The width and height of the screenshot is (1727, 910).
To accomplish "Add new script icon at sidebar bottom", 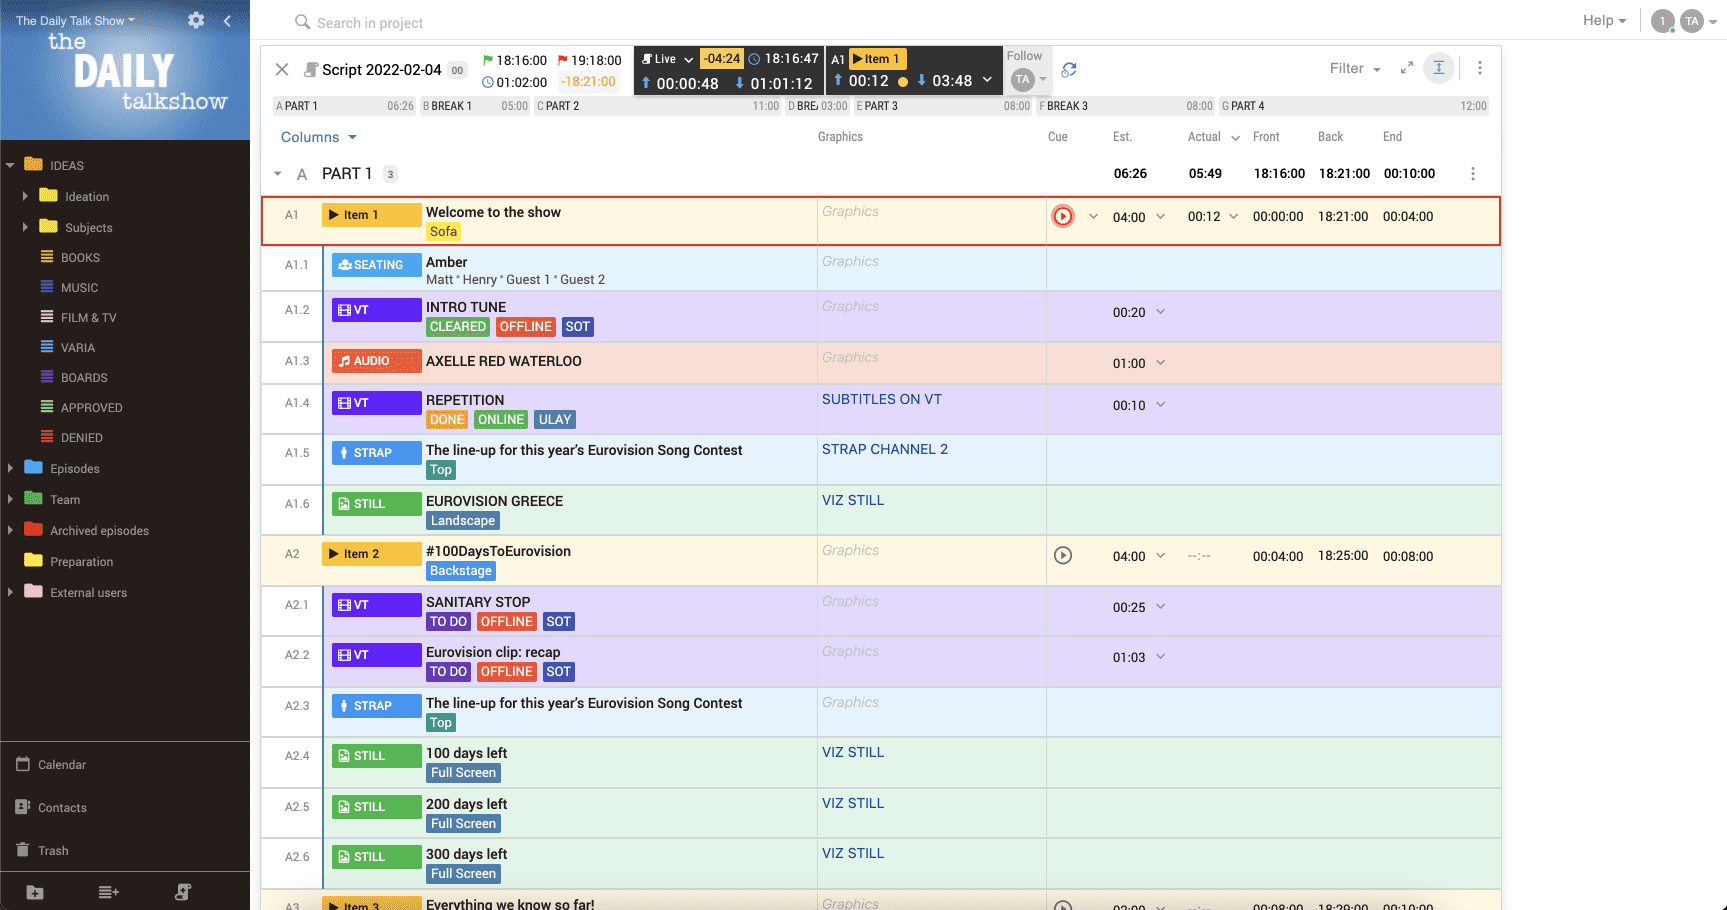I will (183, 892).
